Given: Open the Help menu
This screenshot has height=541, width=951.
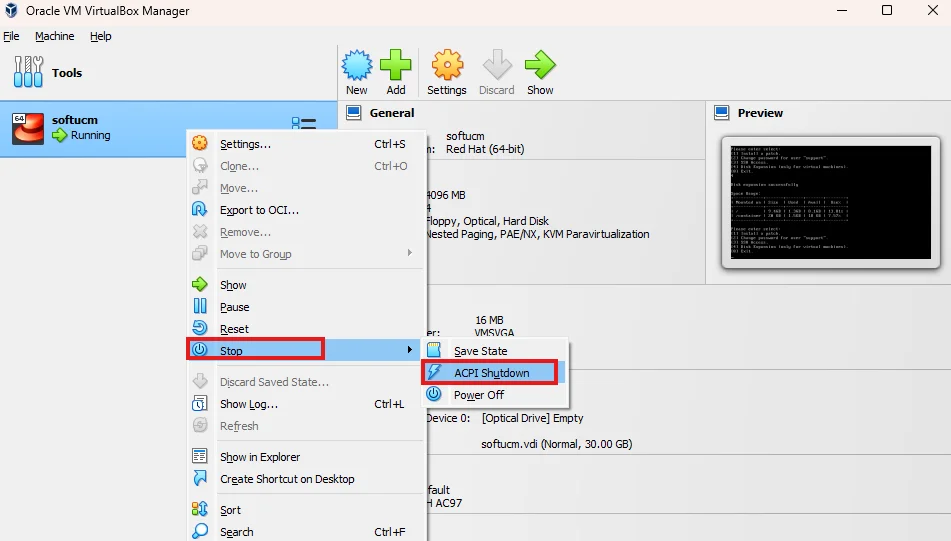Looking at the screenshot, I should (x=101, y=36).
